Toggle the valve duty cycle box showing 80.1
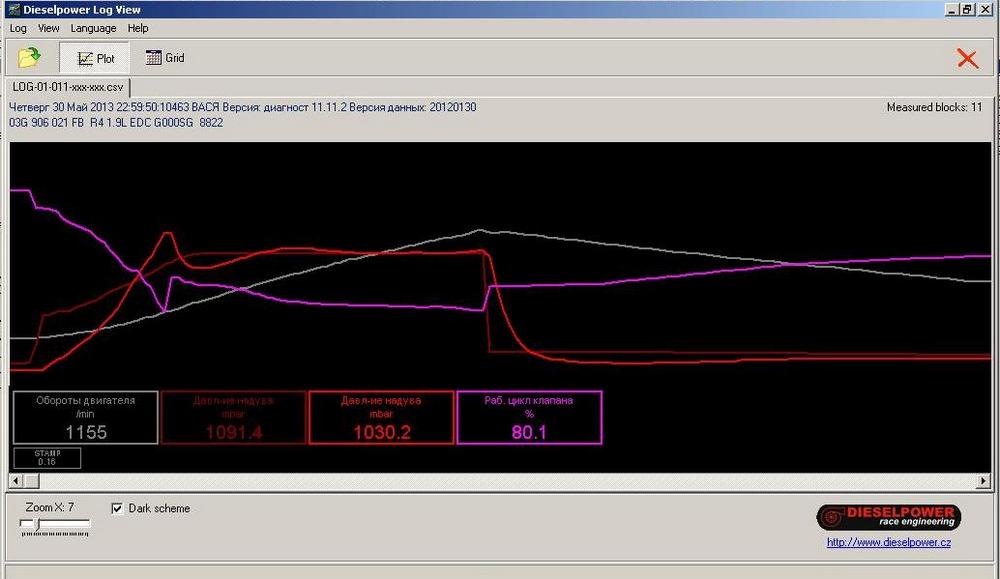The image size is (1000, 579). tap(529, 417)
